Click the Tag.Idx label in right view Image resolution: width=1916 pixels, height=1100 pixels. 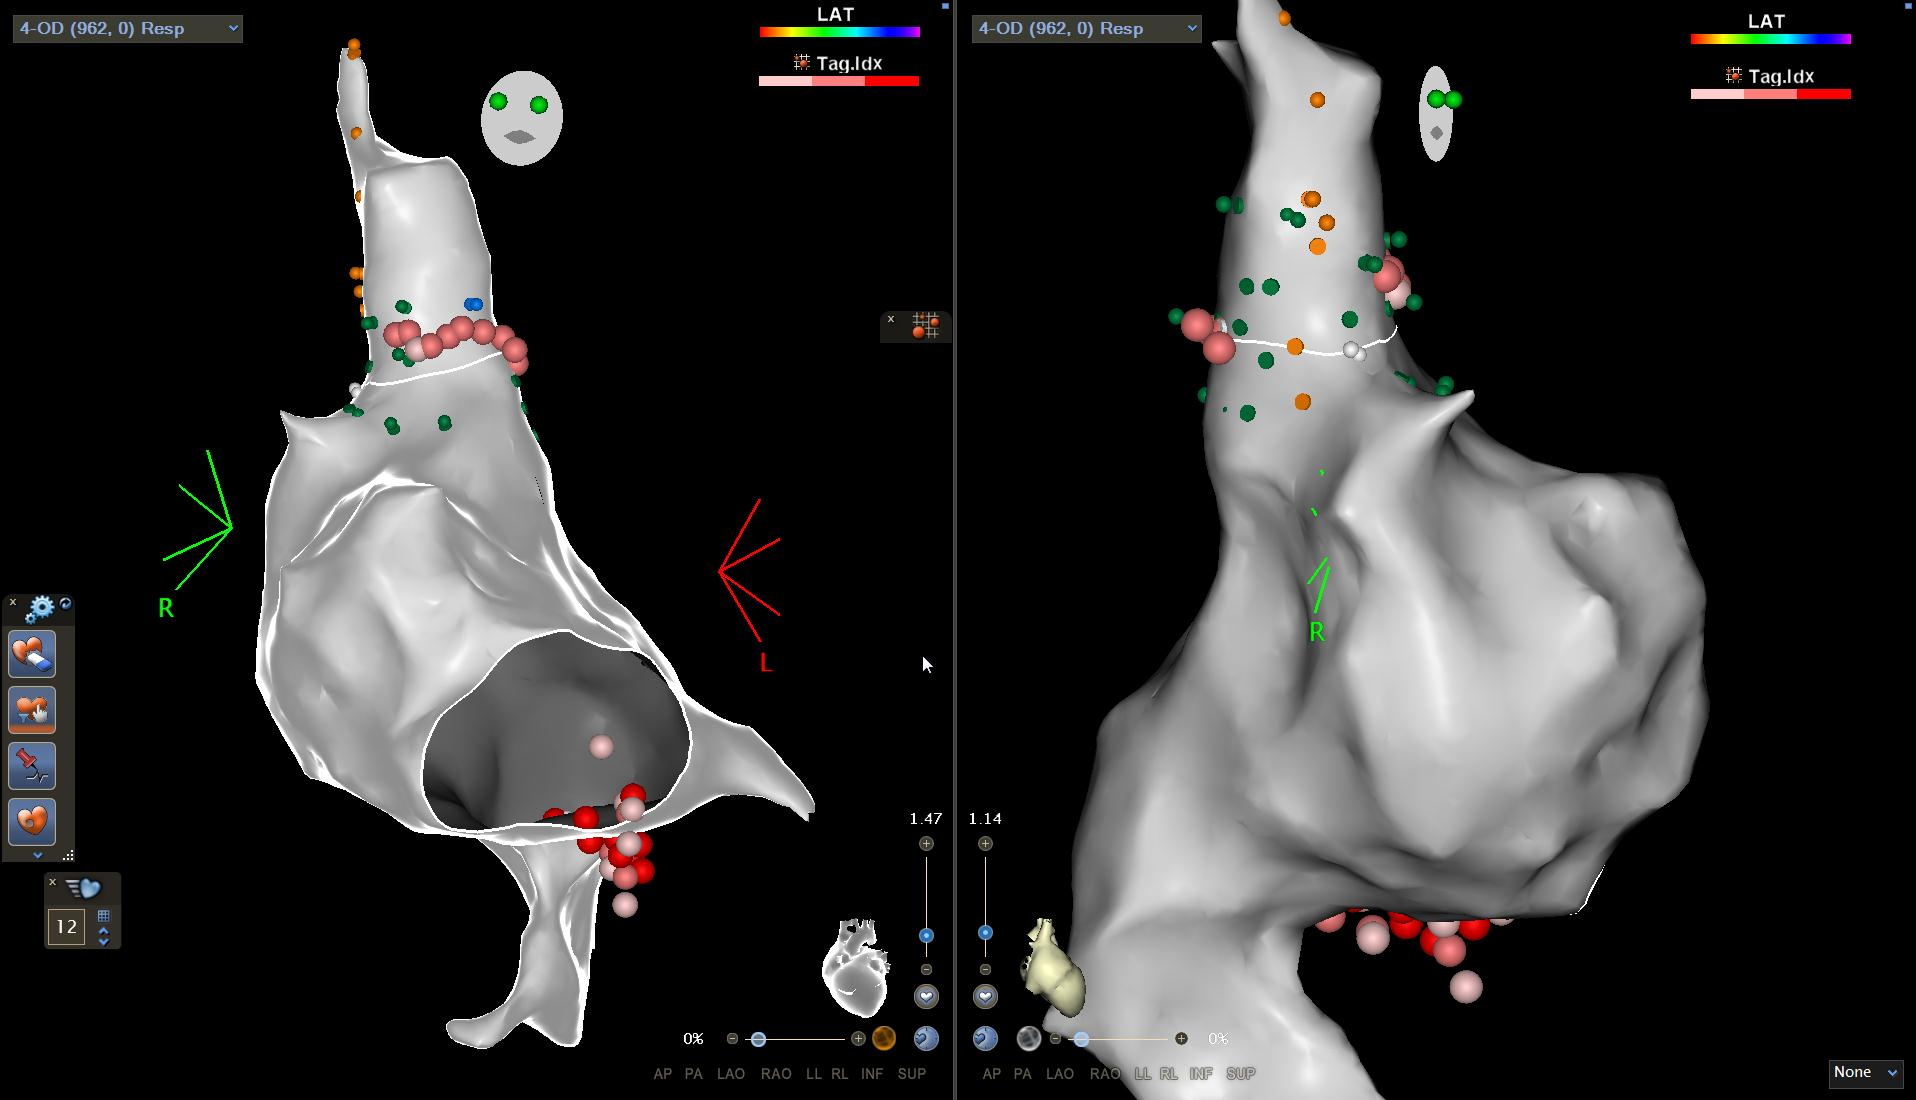coord(1780,76)
